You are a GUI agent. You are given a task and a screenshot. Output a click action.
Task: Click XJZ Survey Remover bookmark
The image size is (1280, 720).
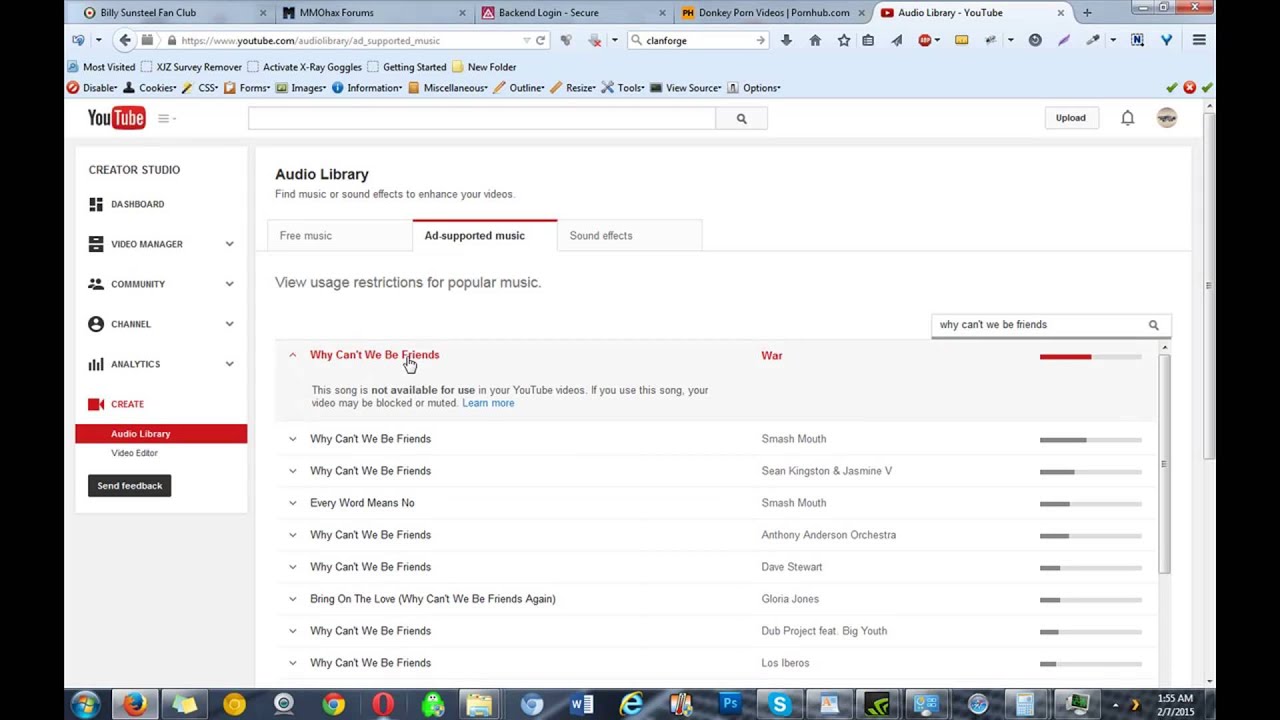[x=191, y=67]
